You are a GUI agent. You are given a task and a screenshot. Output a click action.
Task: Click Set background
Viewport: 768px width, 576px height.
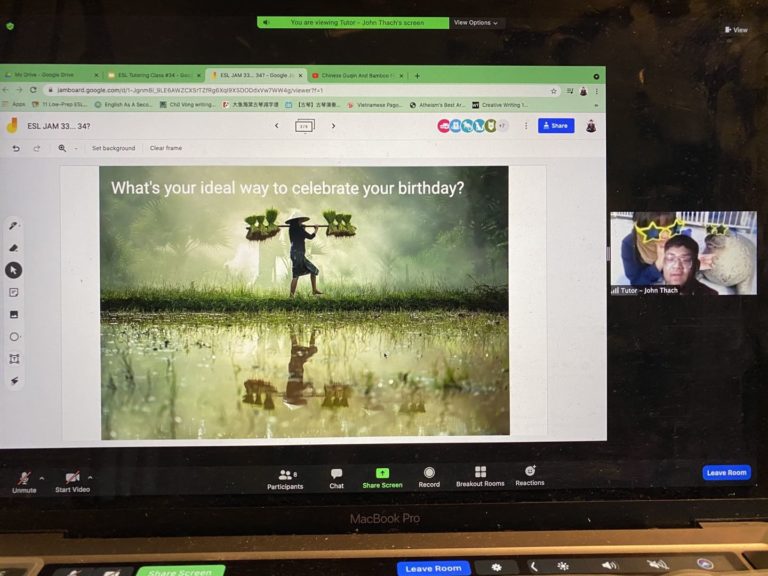coord(113,148)
